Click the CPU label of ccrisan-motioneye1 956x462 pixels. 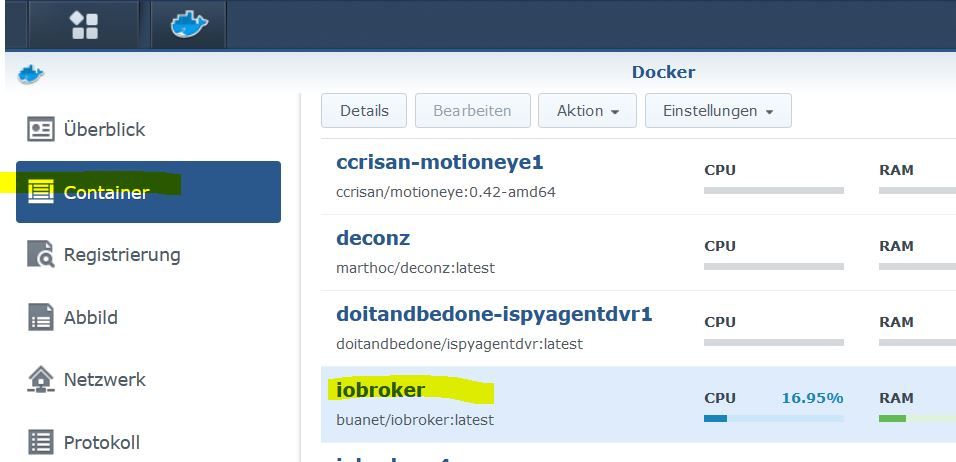[720, 170]
